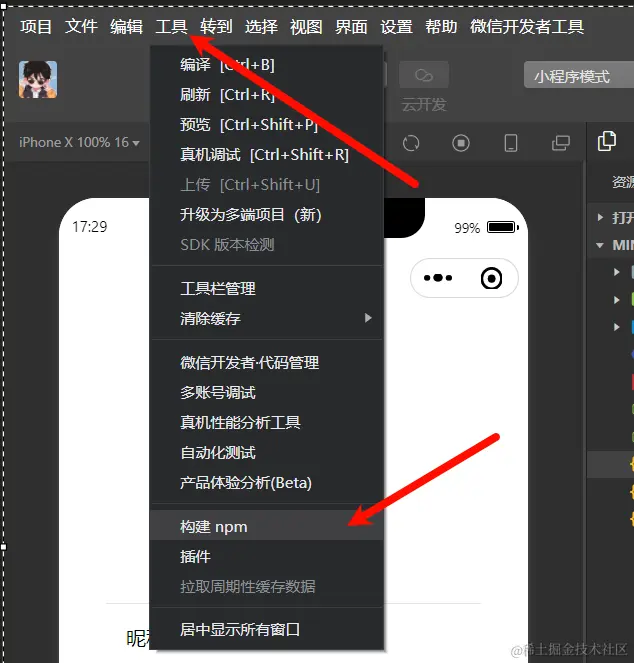Viewport: 634px width, 663px height.
Task: Click the 99% battery text
Action: 467,228
